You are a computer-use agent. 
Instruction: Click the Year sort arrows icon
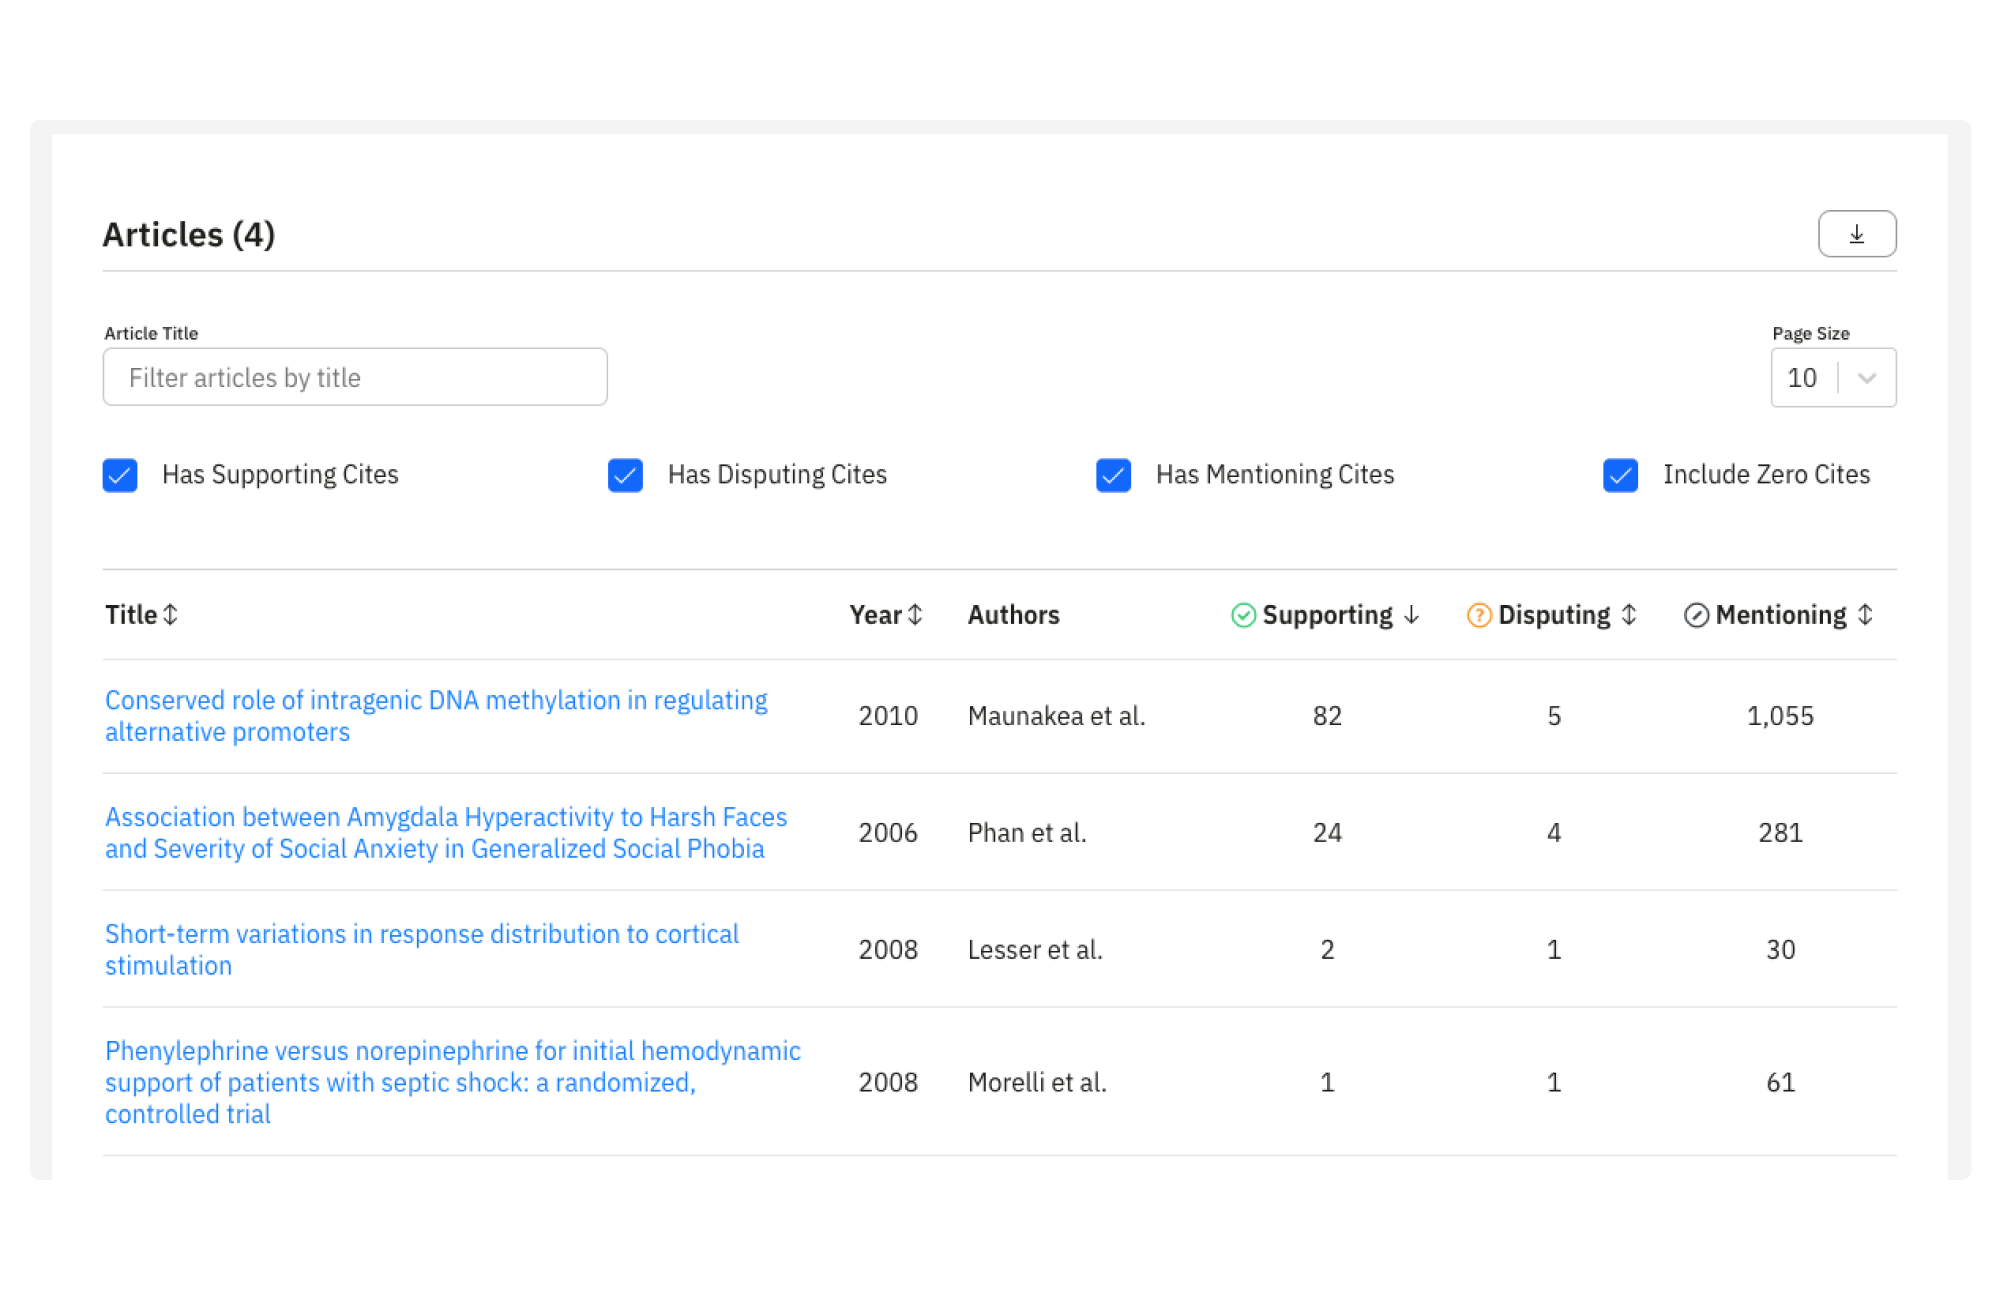[915, 615]
